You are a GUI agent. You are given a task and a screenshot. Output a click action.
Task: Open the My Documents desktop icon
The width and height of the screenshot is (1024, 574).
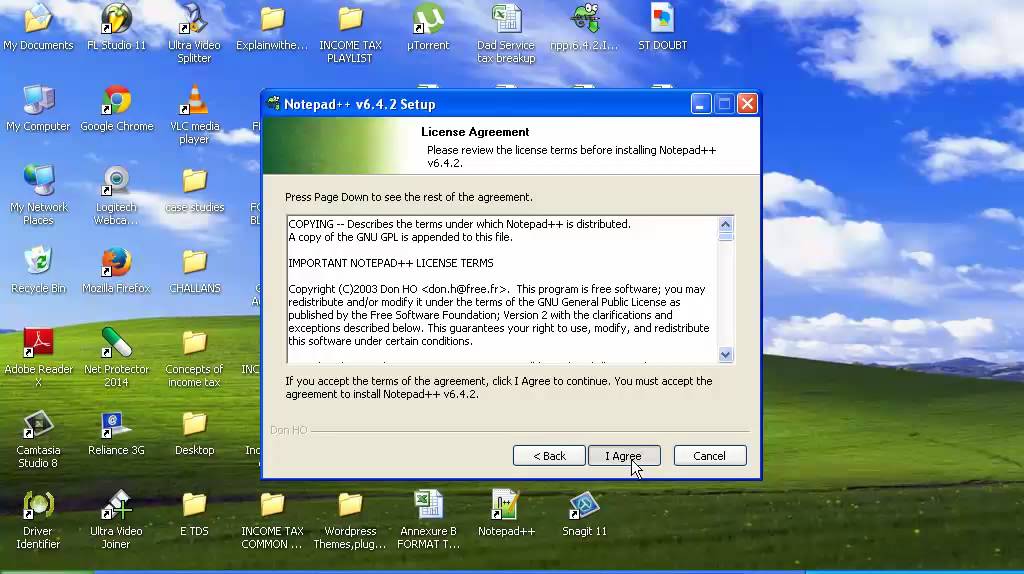point(38,26)
